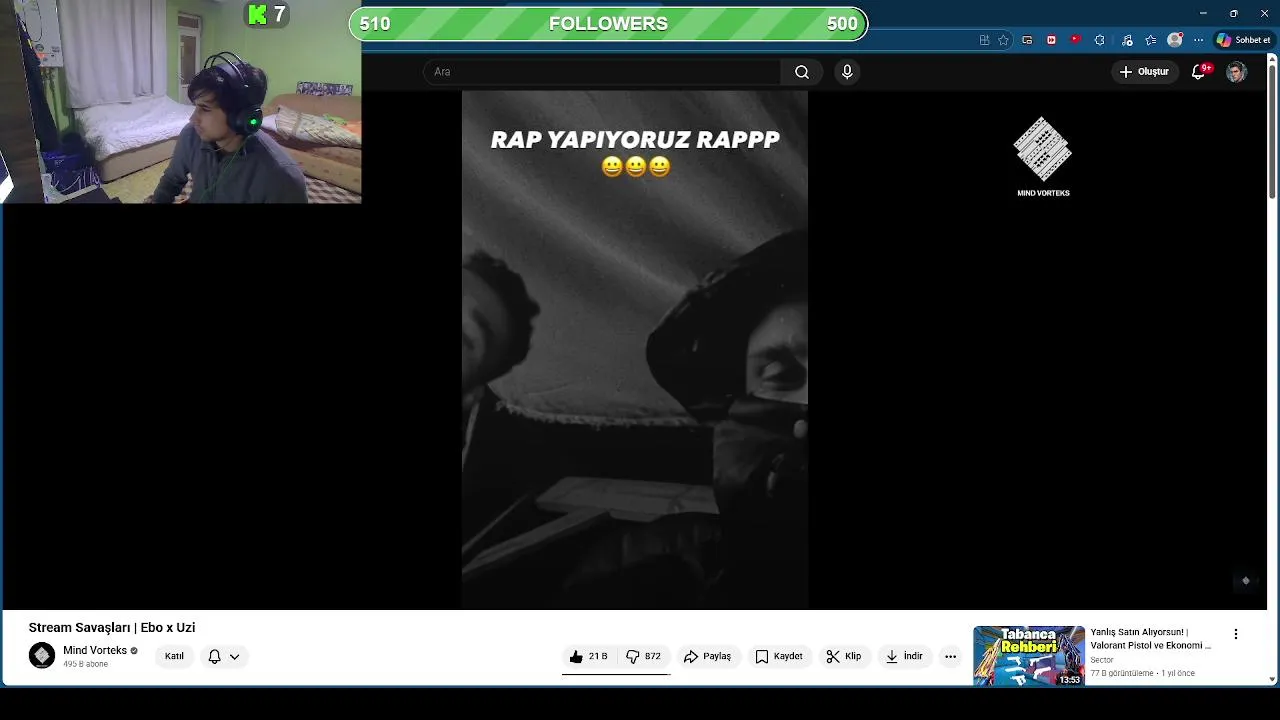Click the green Kick logo overlay
Viewport: 1280px width, 720px height.
pos(258,14)
